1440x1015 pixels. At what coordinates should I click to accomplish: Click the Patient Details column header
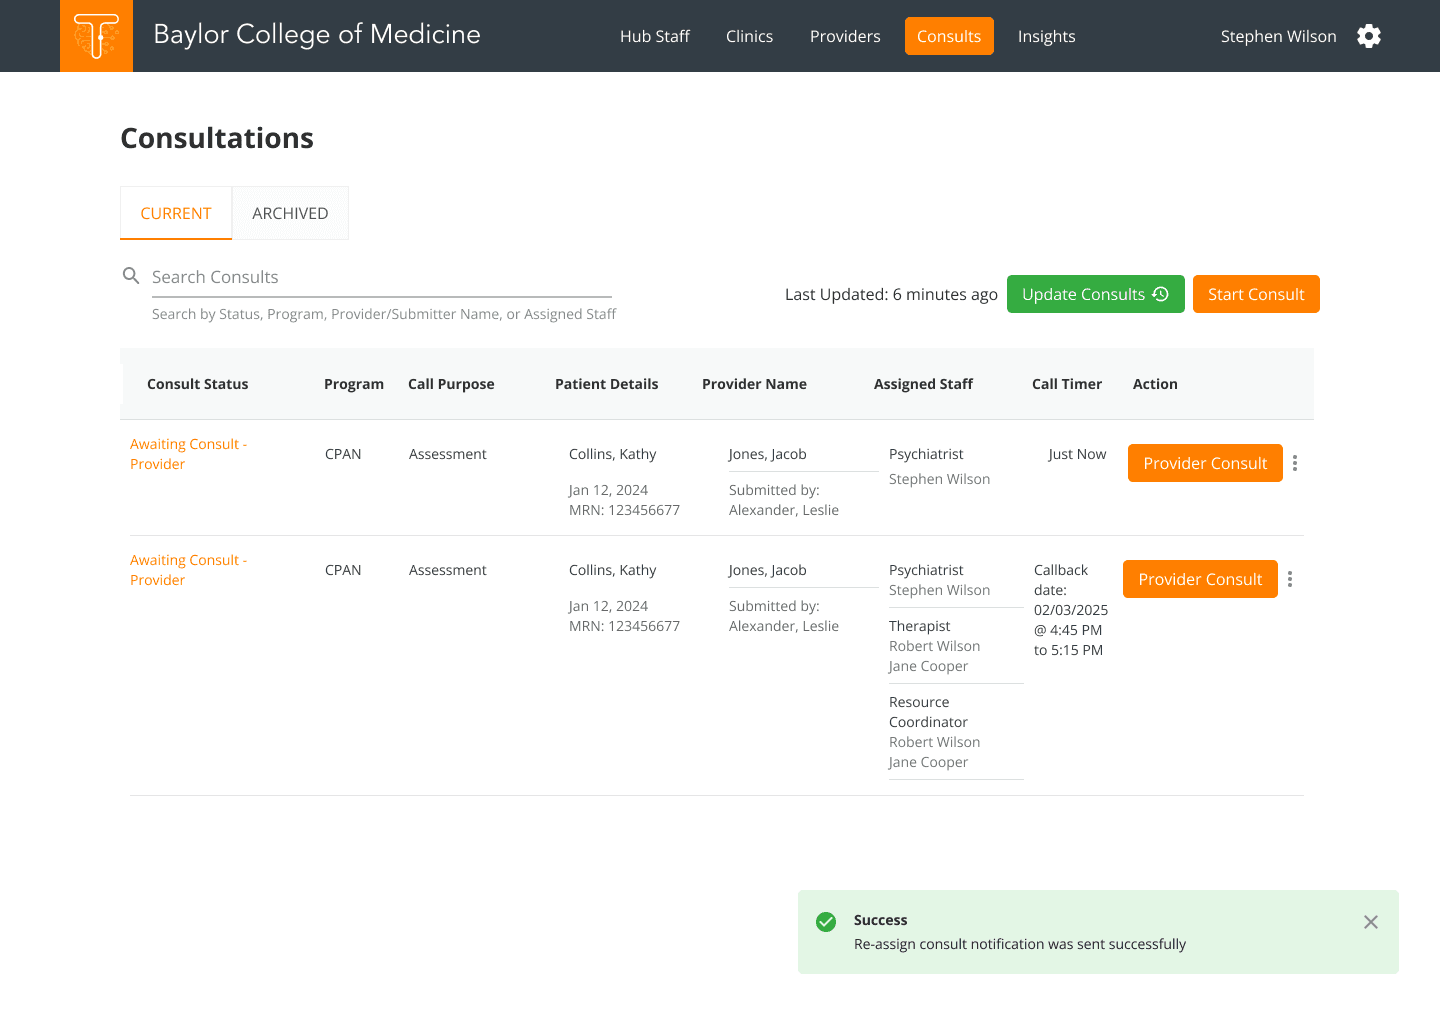(x=607, y=384)
